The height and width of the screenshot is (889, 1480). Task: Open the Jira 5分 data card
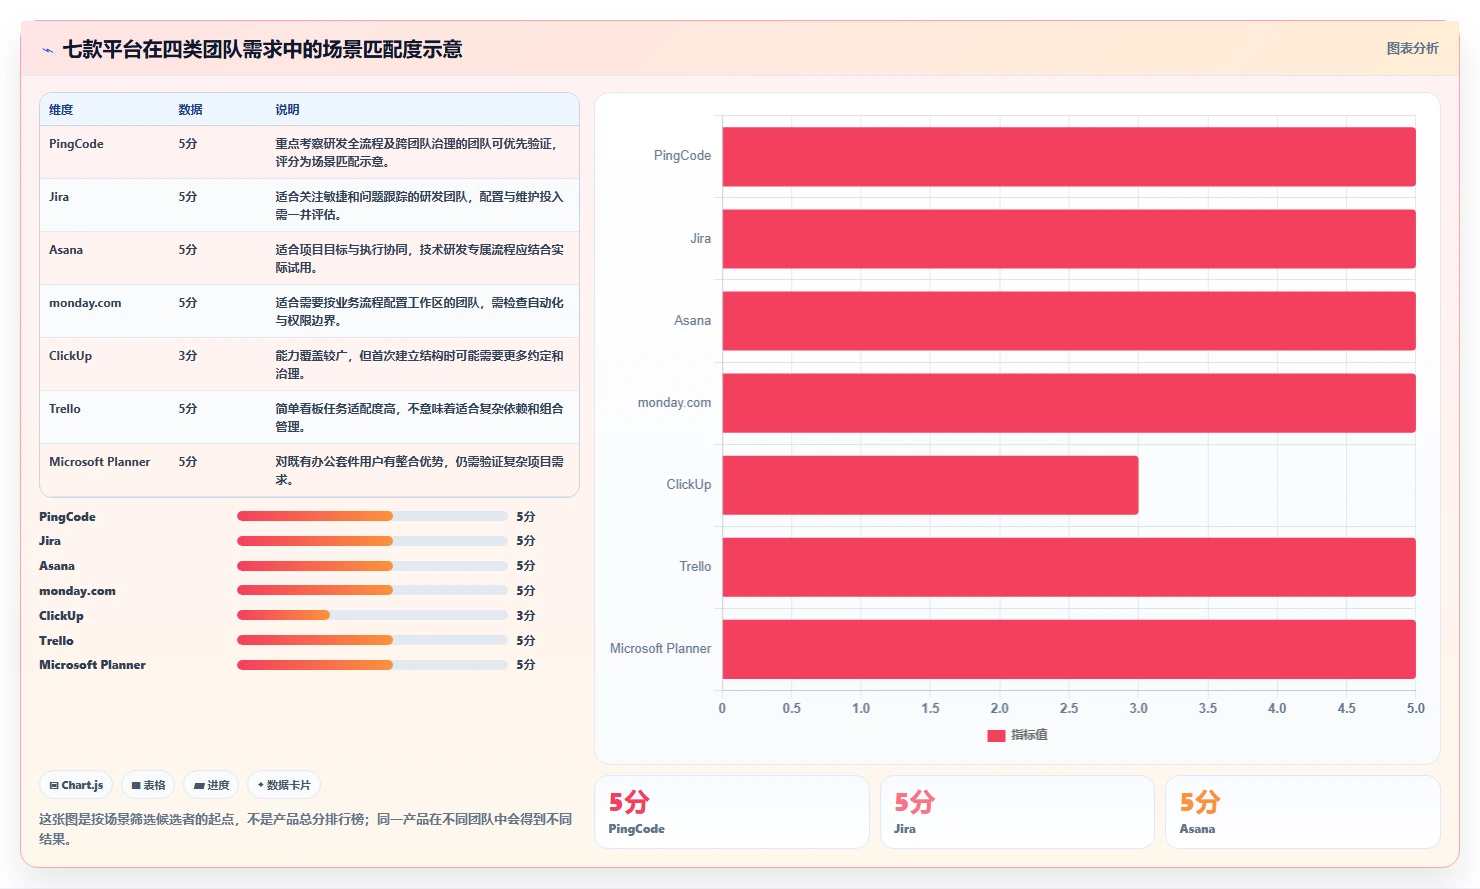point(1017,812)
